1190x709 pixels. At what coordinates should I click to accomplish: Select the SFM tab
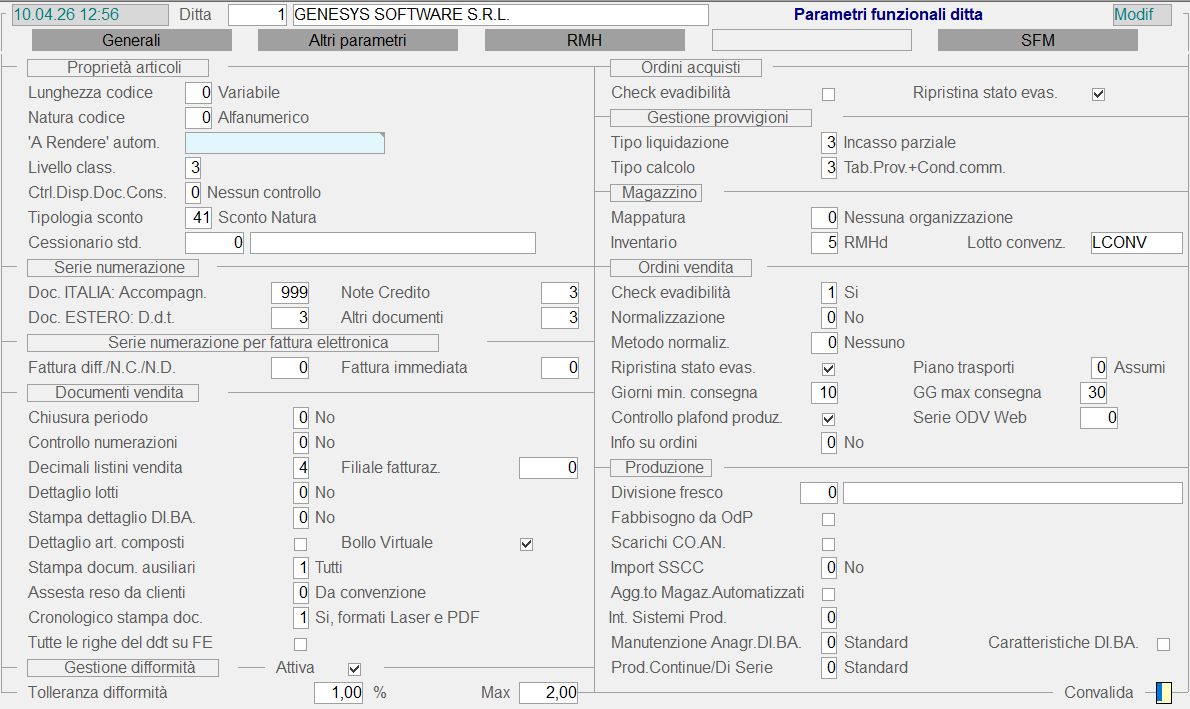click(x=1037, y=41)
